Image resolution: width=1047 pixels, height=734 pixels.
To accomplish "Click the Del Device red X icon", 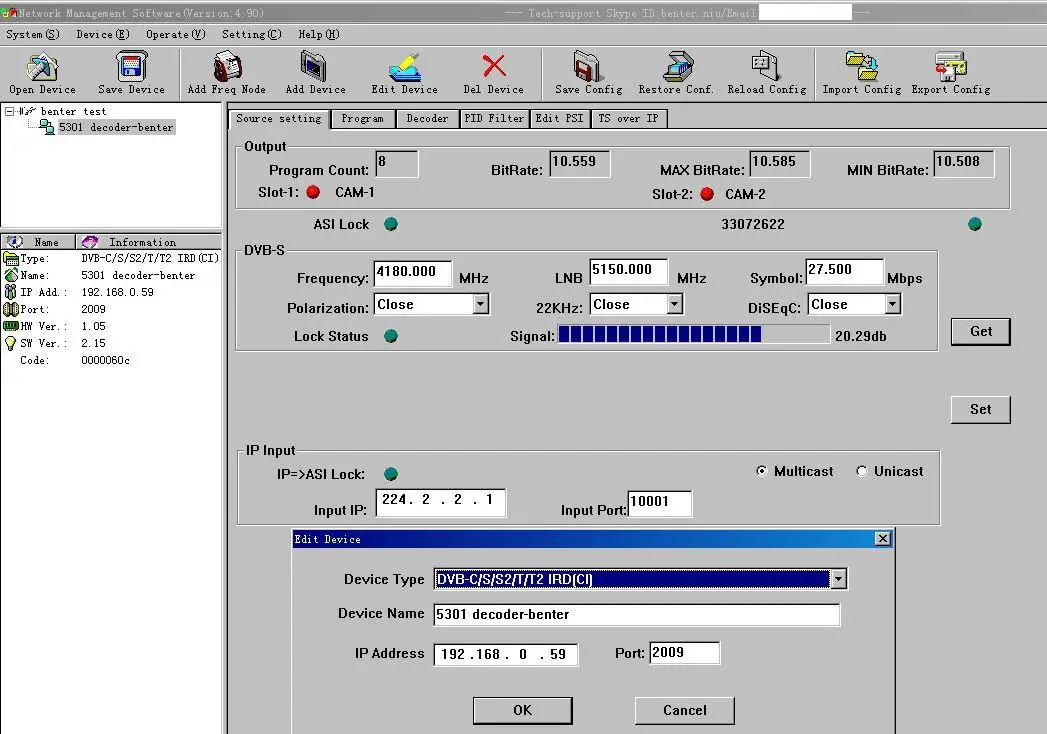I will [x=493, y=68].
